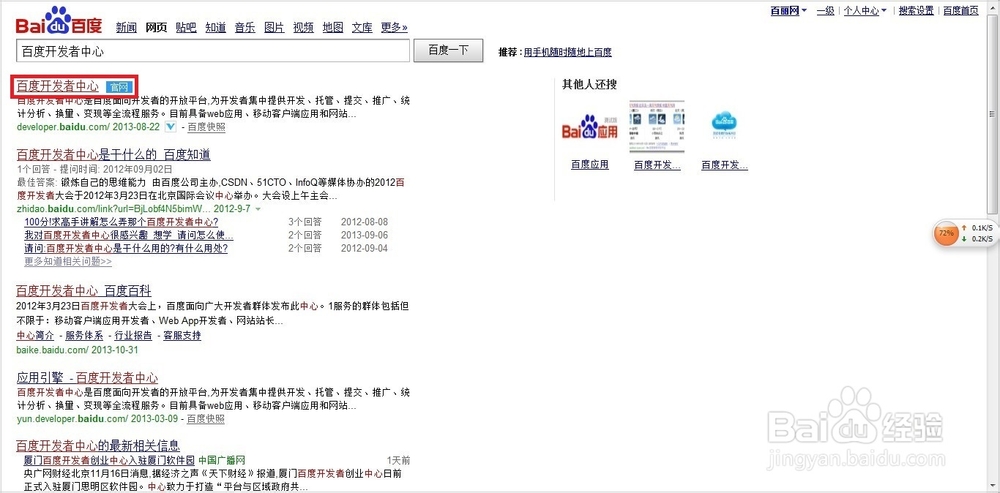Viewport: 1000px width, 493px height.
Task: Open the 新闻 news tab
Action: [126, 27]
